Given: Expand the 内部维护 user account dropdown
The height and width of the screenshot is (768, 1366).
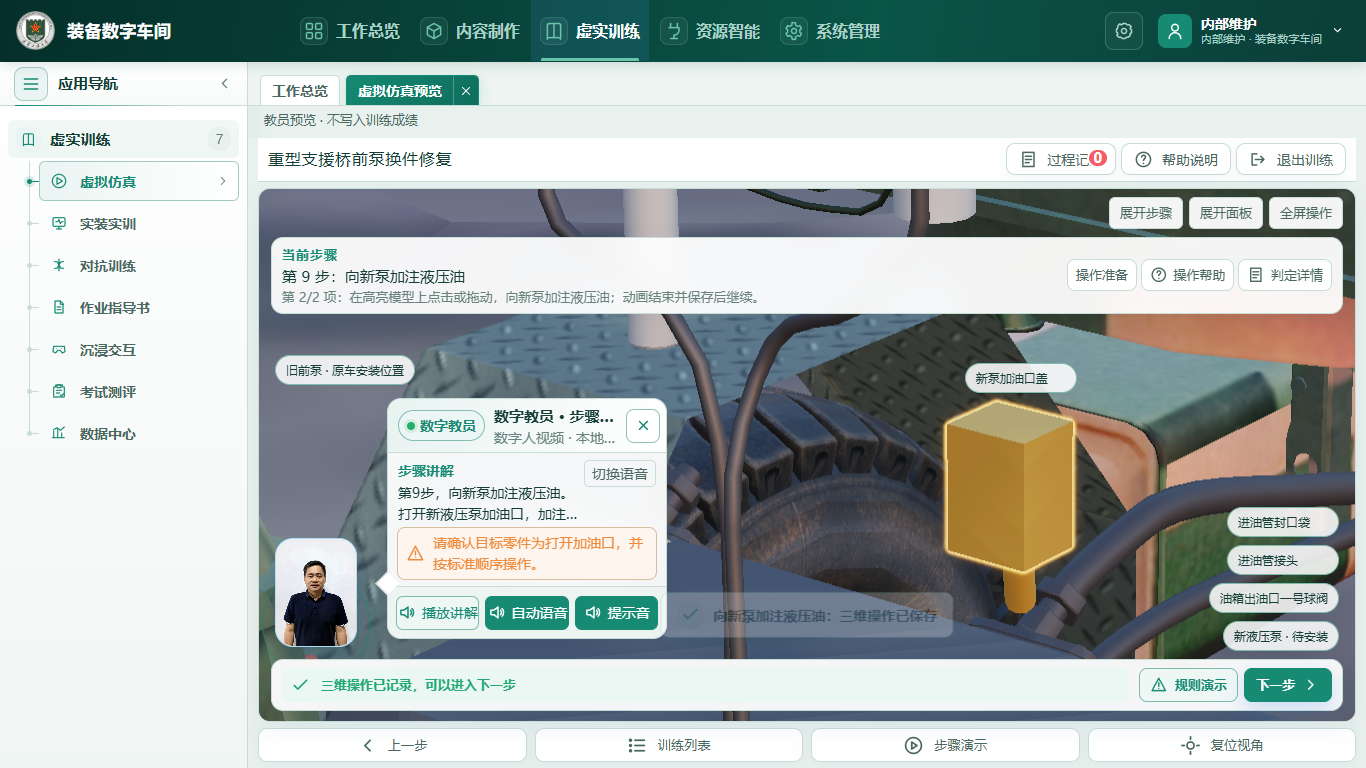Looking at the screenshot, I should point(1337,31).
